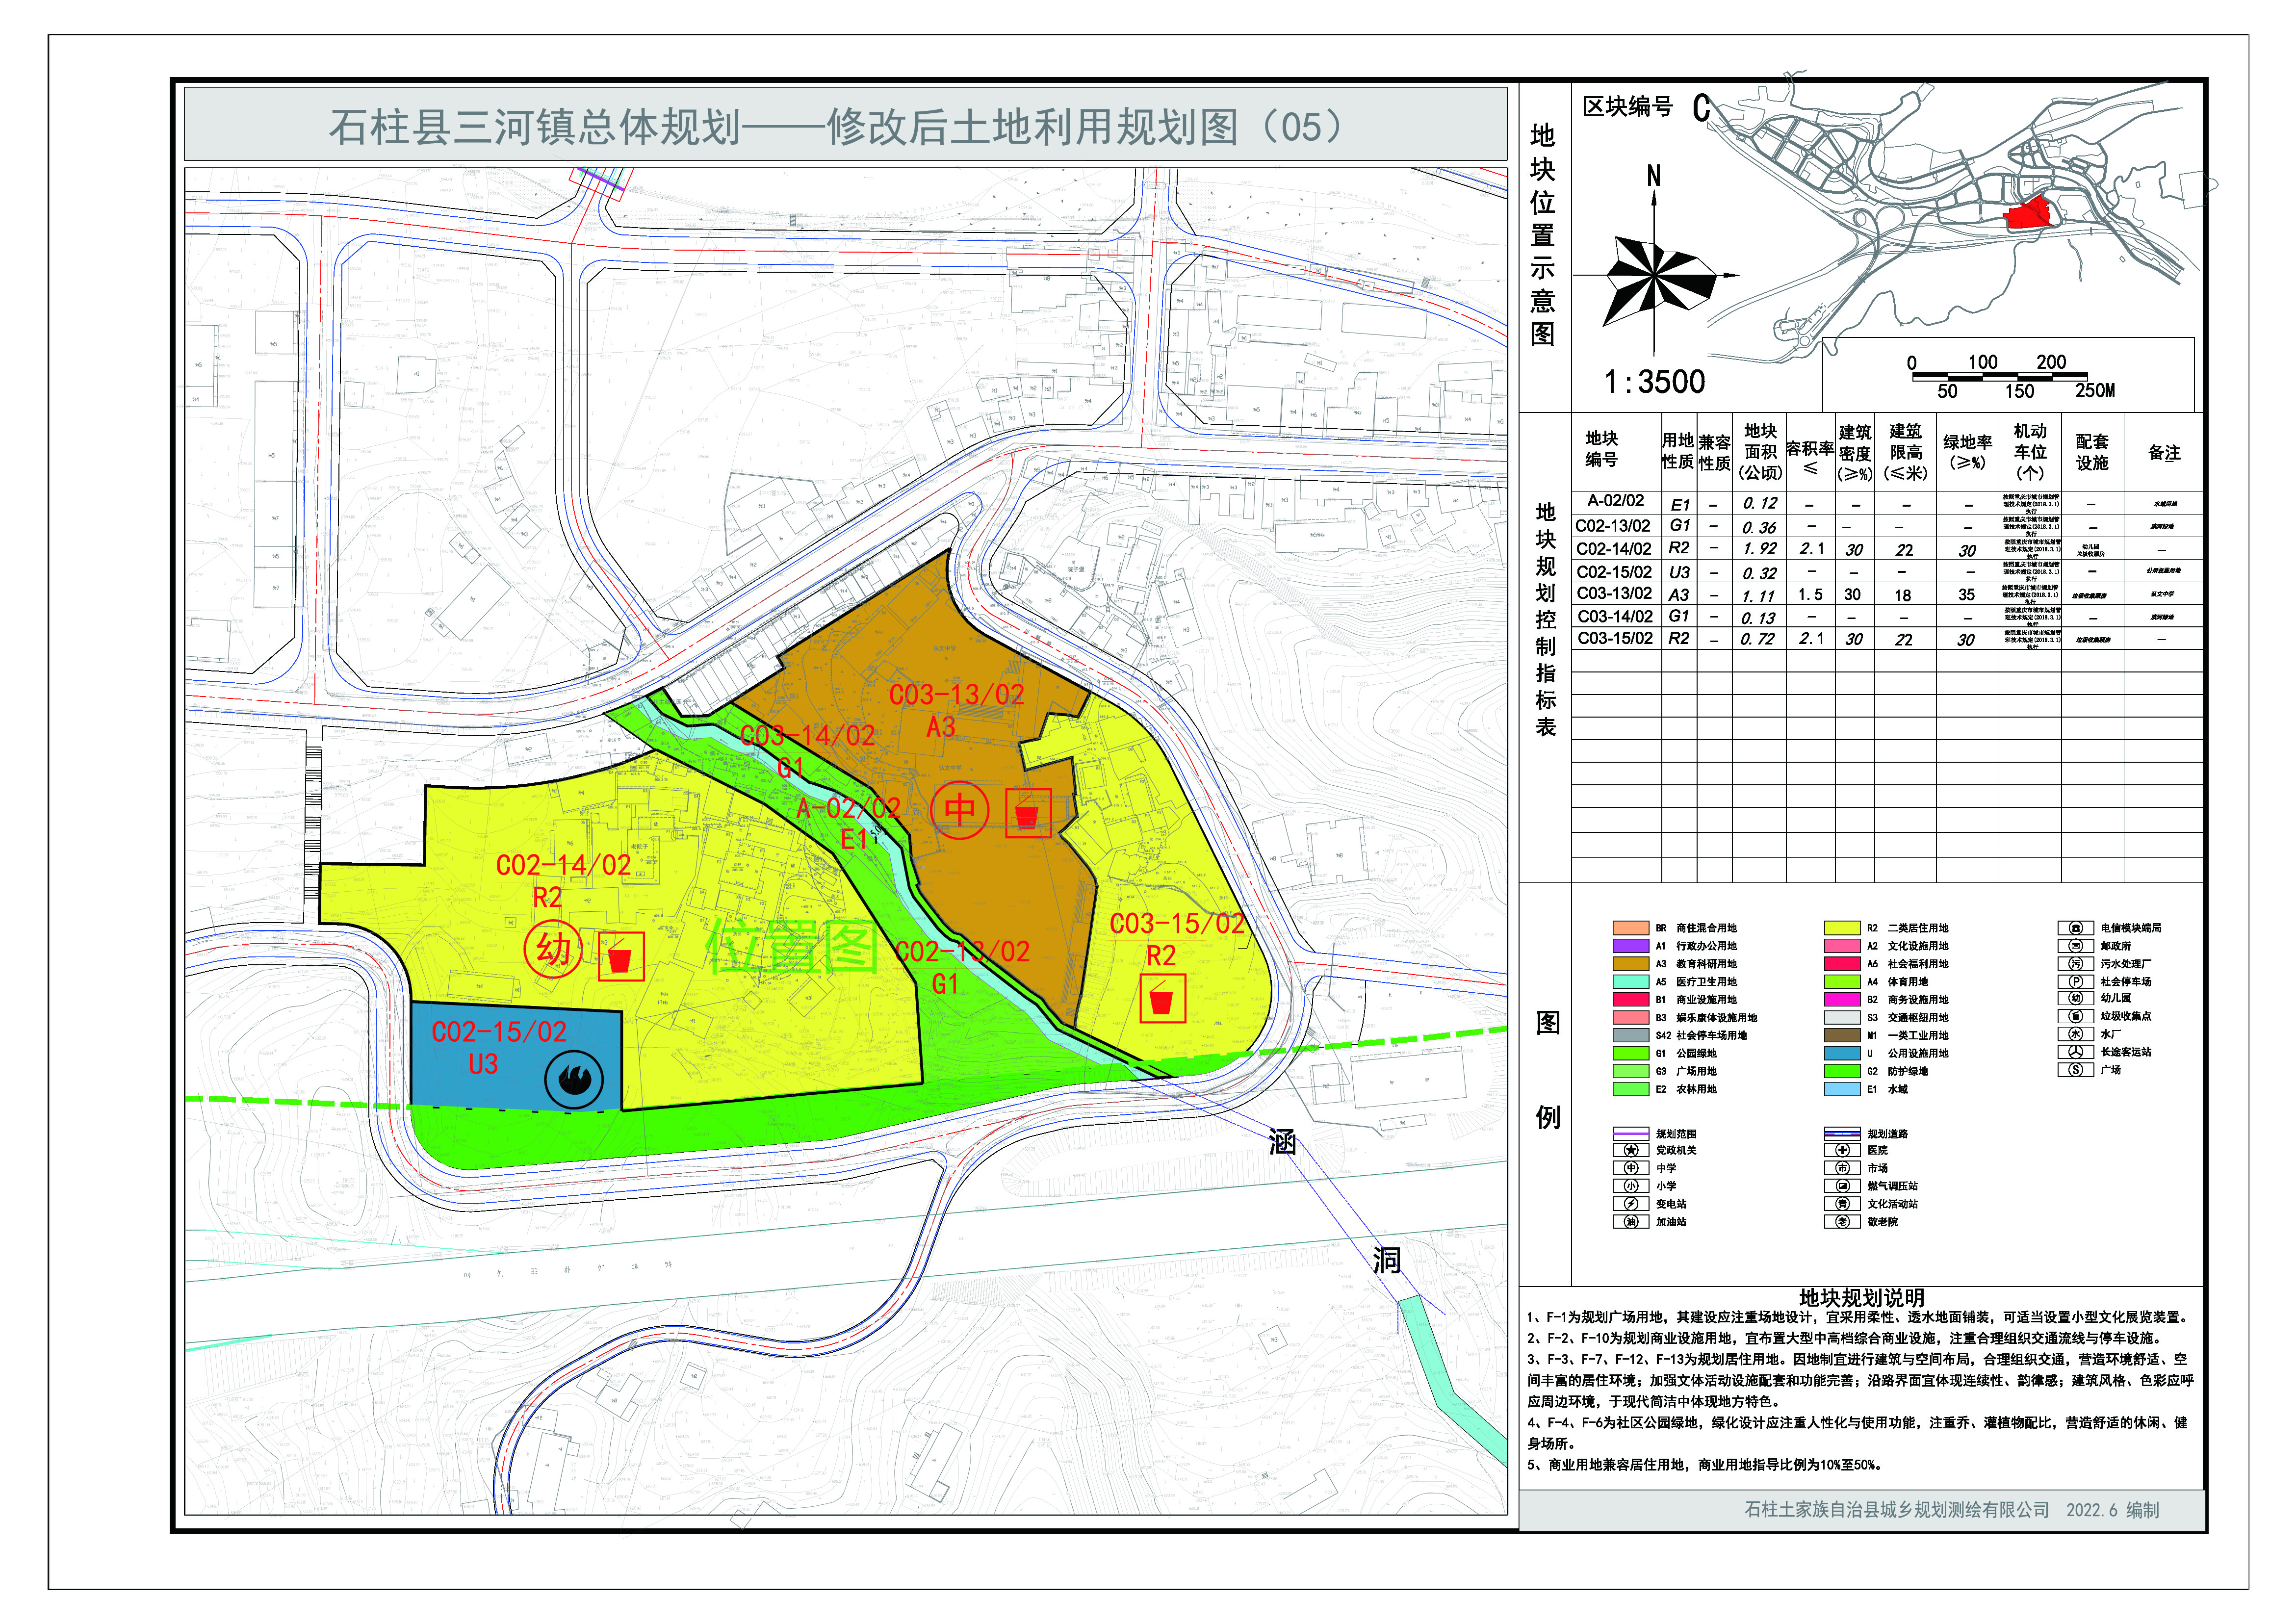The height and width of the screenshot is (1624, 2296).
Task: Click the red highlighted block in the location map
Action: coord(2030,213)
